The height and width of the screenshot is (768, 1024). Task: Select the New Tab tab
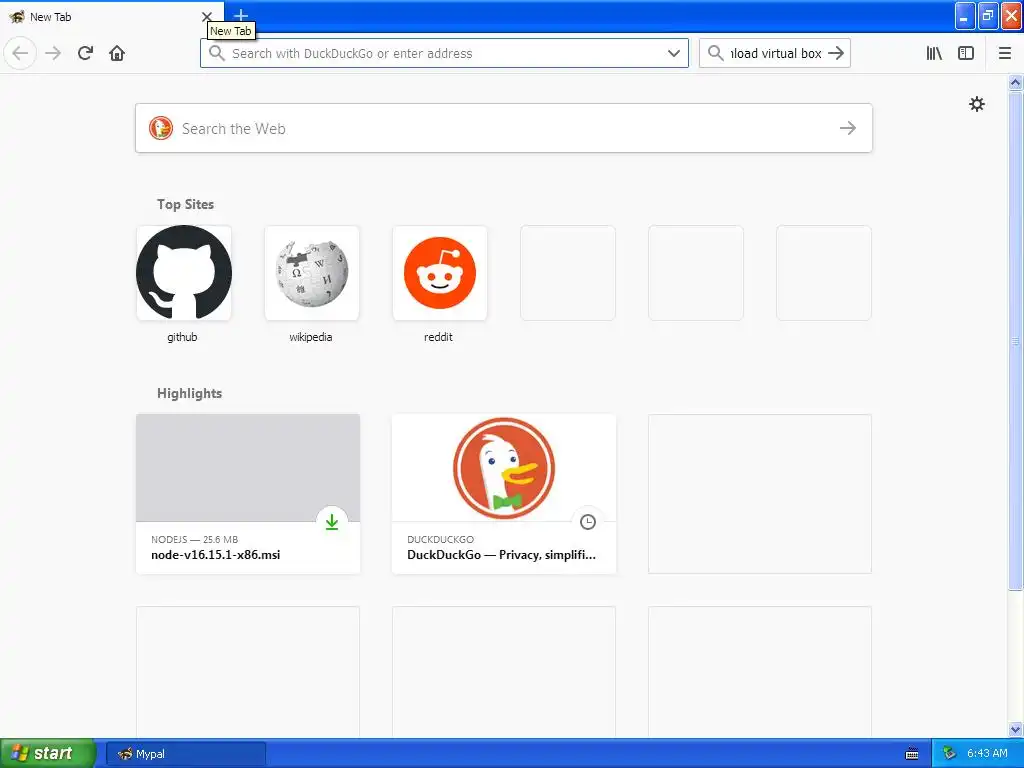tap(112, 17)
